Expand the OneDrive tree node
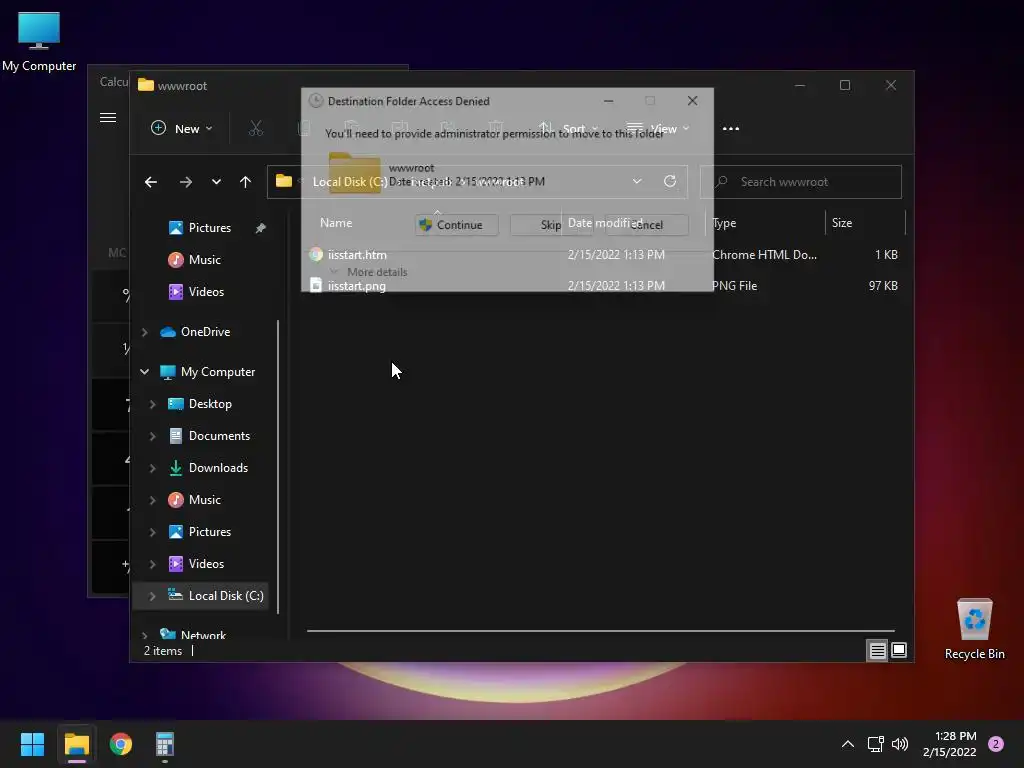The image size is (1024, 768). pyautogui.click(x=144, y=332)
